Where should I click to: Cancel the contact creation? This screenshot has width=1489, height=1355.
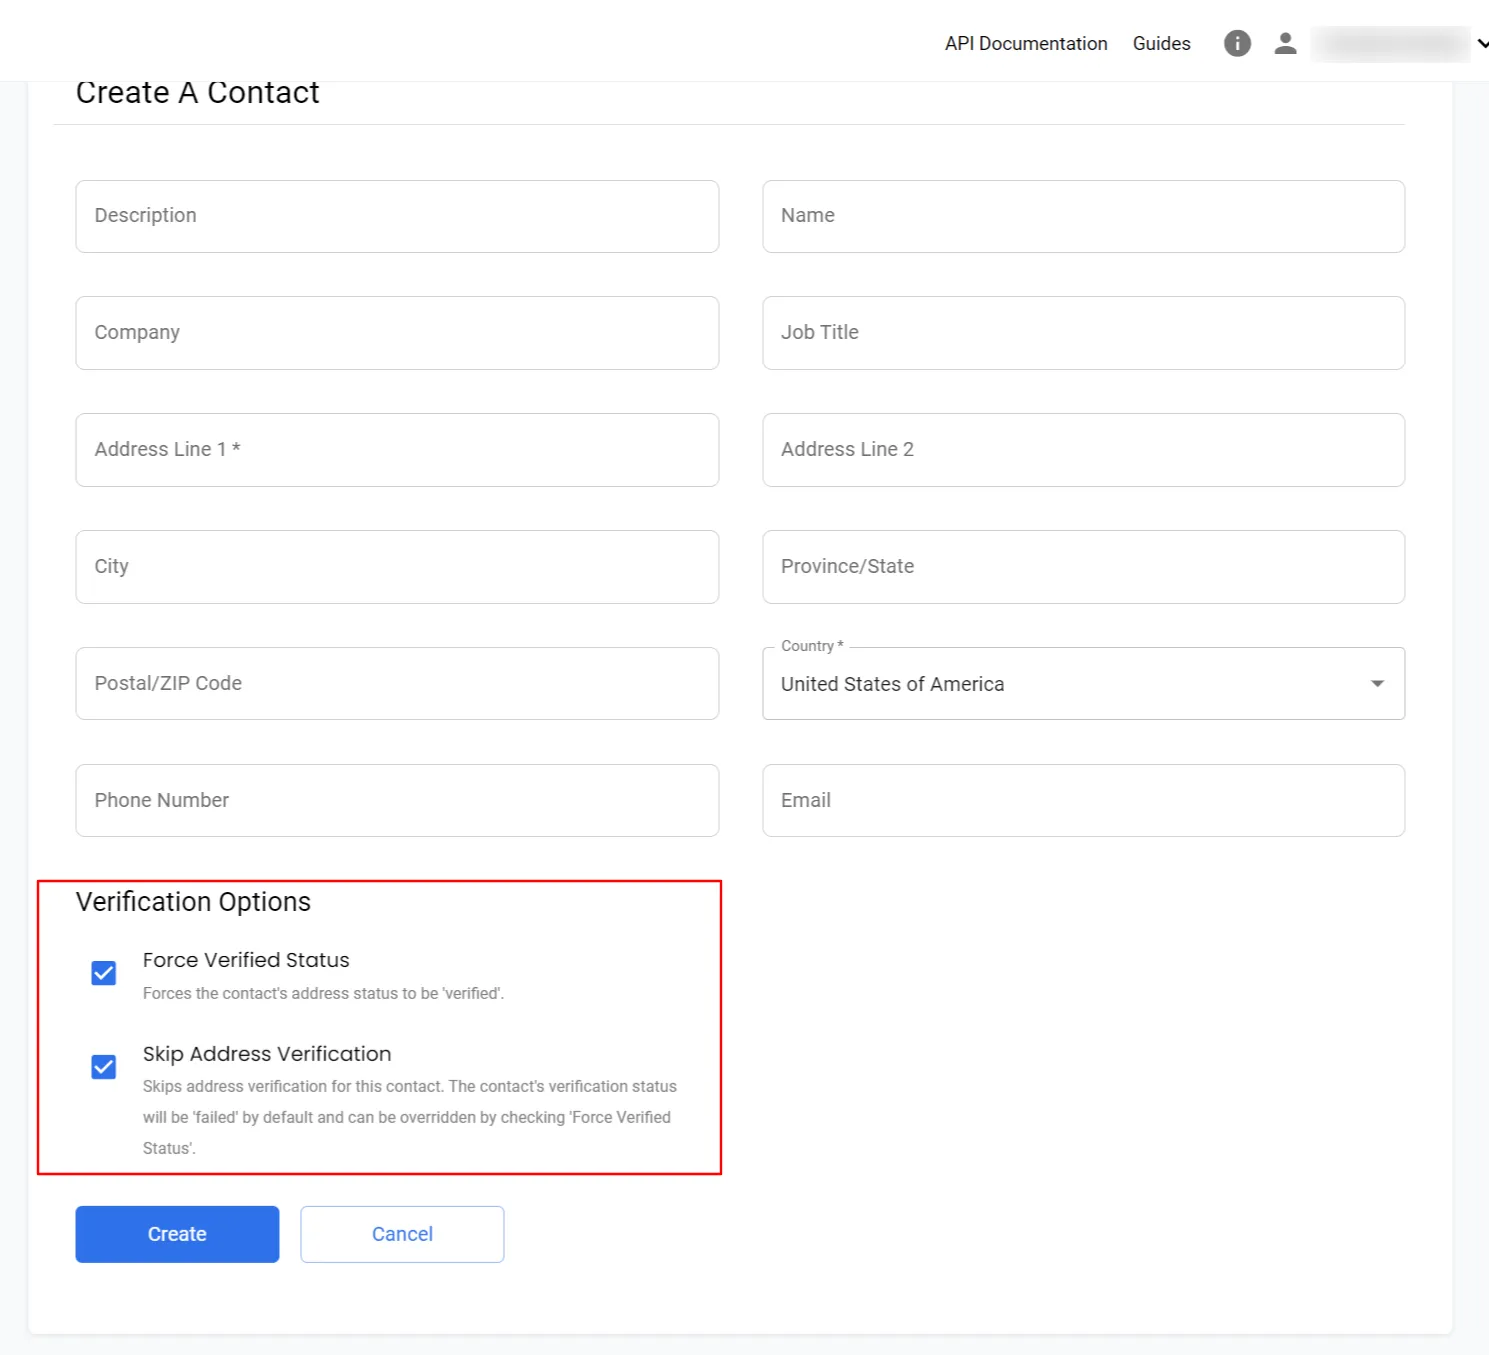pyautogui.click(x=401, y=1233)
